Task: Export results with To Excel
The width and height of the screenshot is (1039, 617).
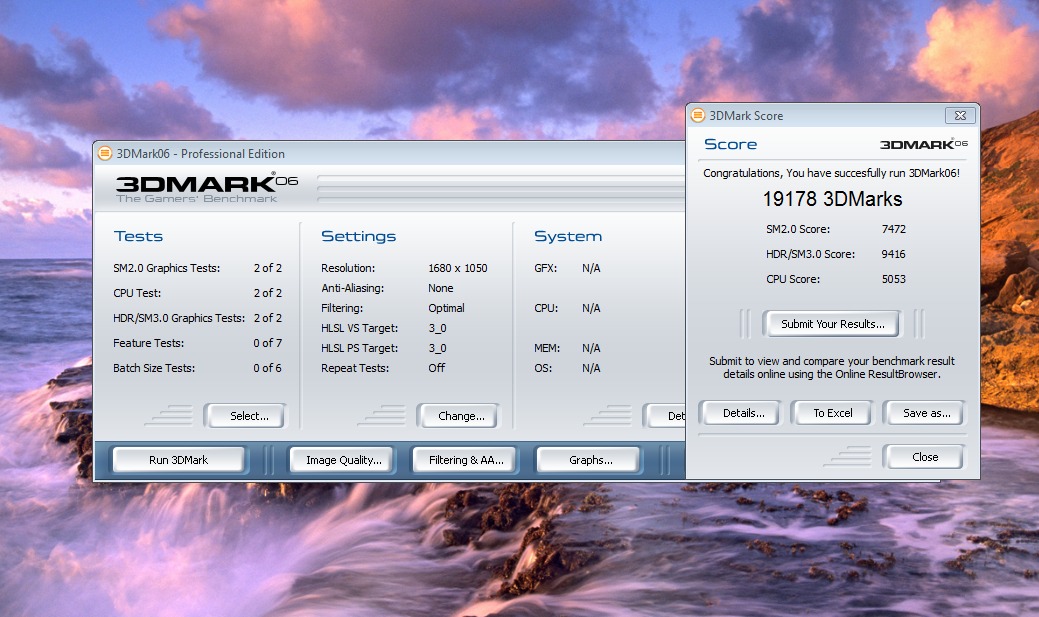Action: (833, 413)
